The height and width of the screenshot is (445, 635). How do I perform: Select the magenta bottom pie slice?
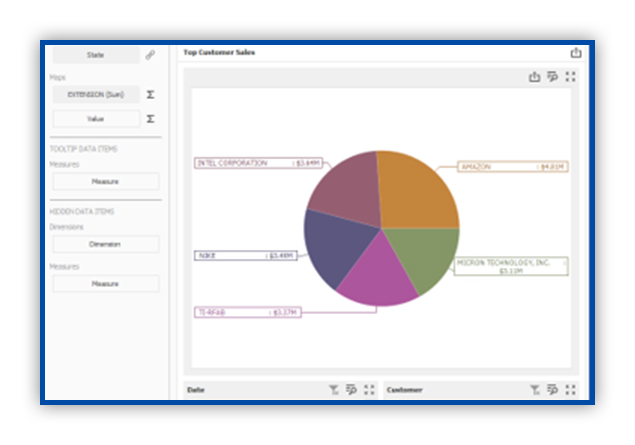tap(377, 275)
